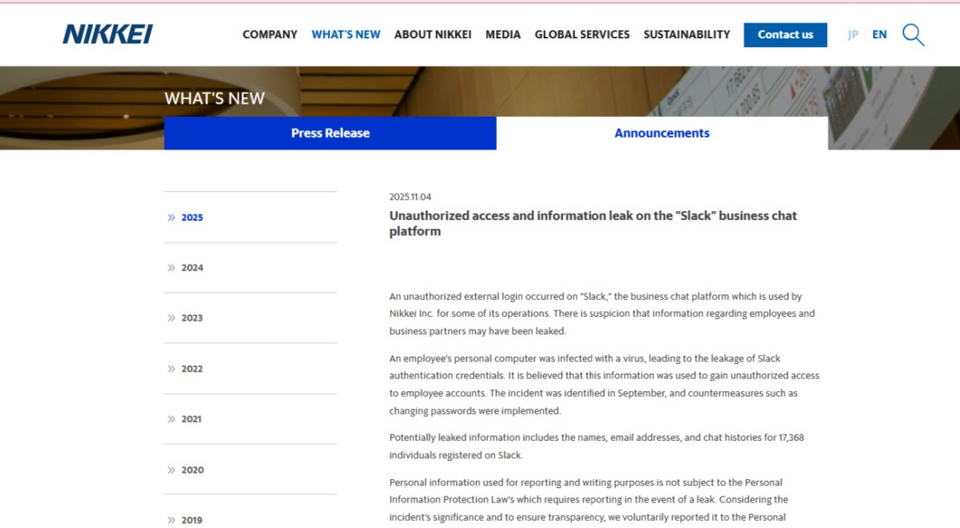This screenshot has height=528, width=960.
Task: Click the chevron icon beside 2020
Action: (172, 470)
